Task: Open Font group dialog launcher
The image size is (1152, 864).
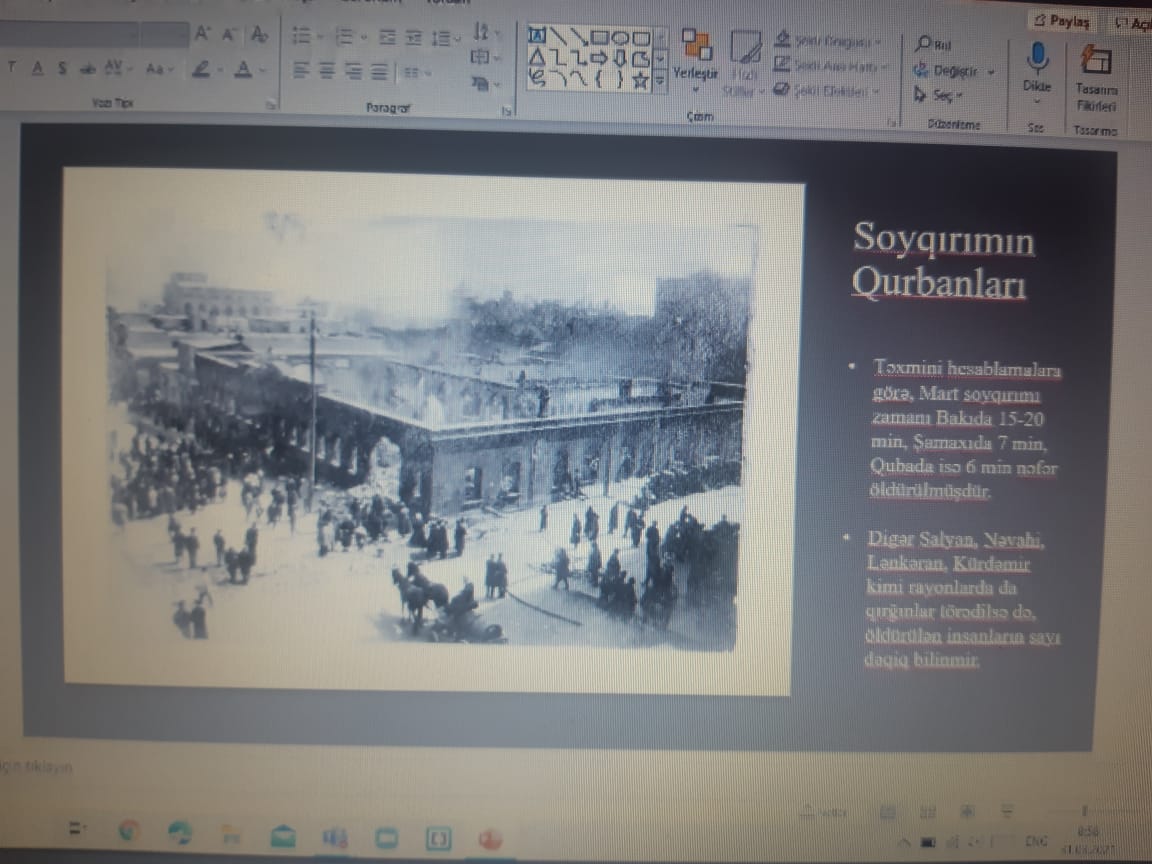Action: [x=272, y=104]
